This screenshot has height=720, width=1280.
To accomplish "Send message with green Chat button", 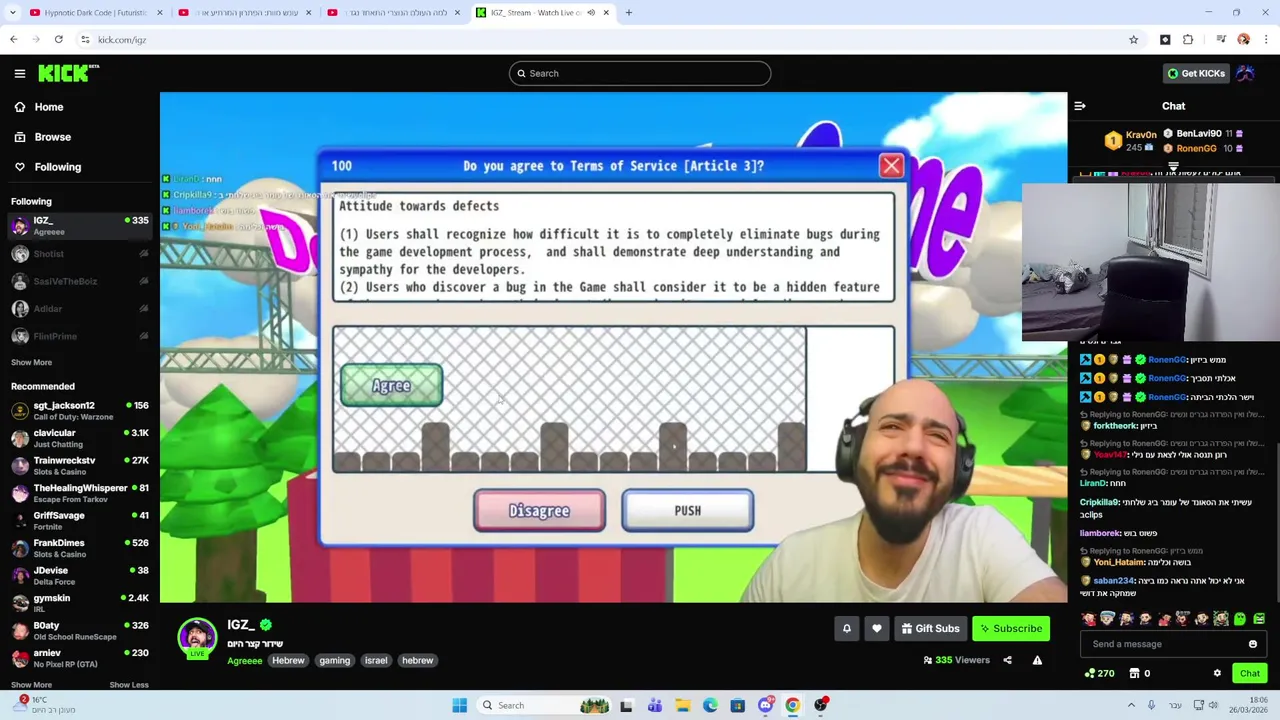I will point(1250,674).
